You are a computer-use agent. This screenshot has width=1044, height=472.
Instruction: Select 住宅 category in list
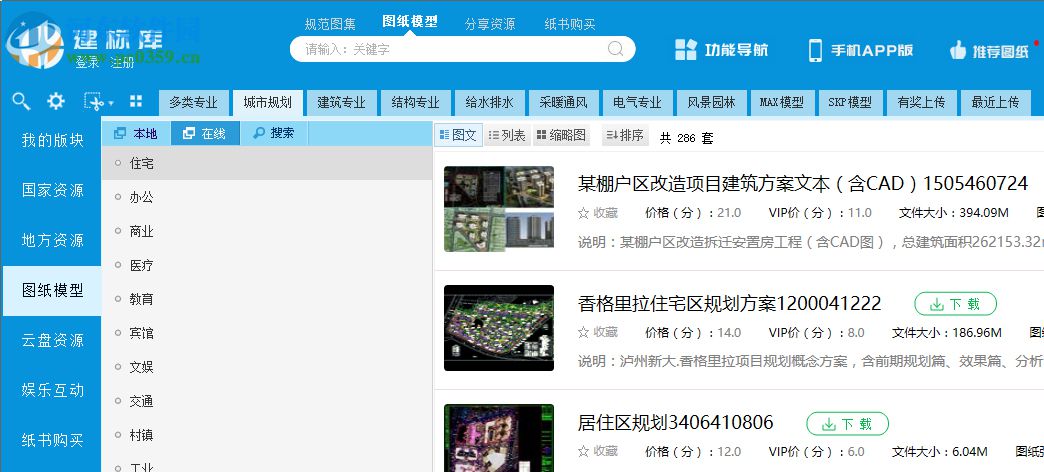coord(266,163)
